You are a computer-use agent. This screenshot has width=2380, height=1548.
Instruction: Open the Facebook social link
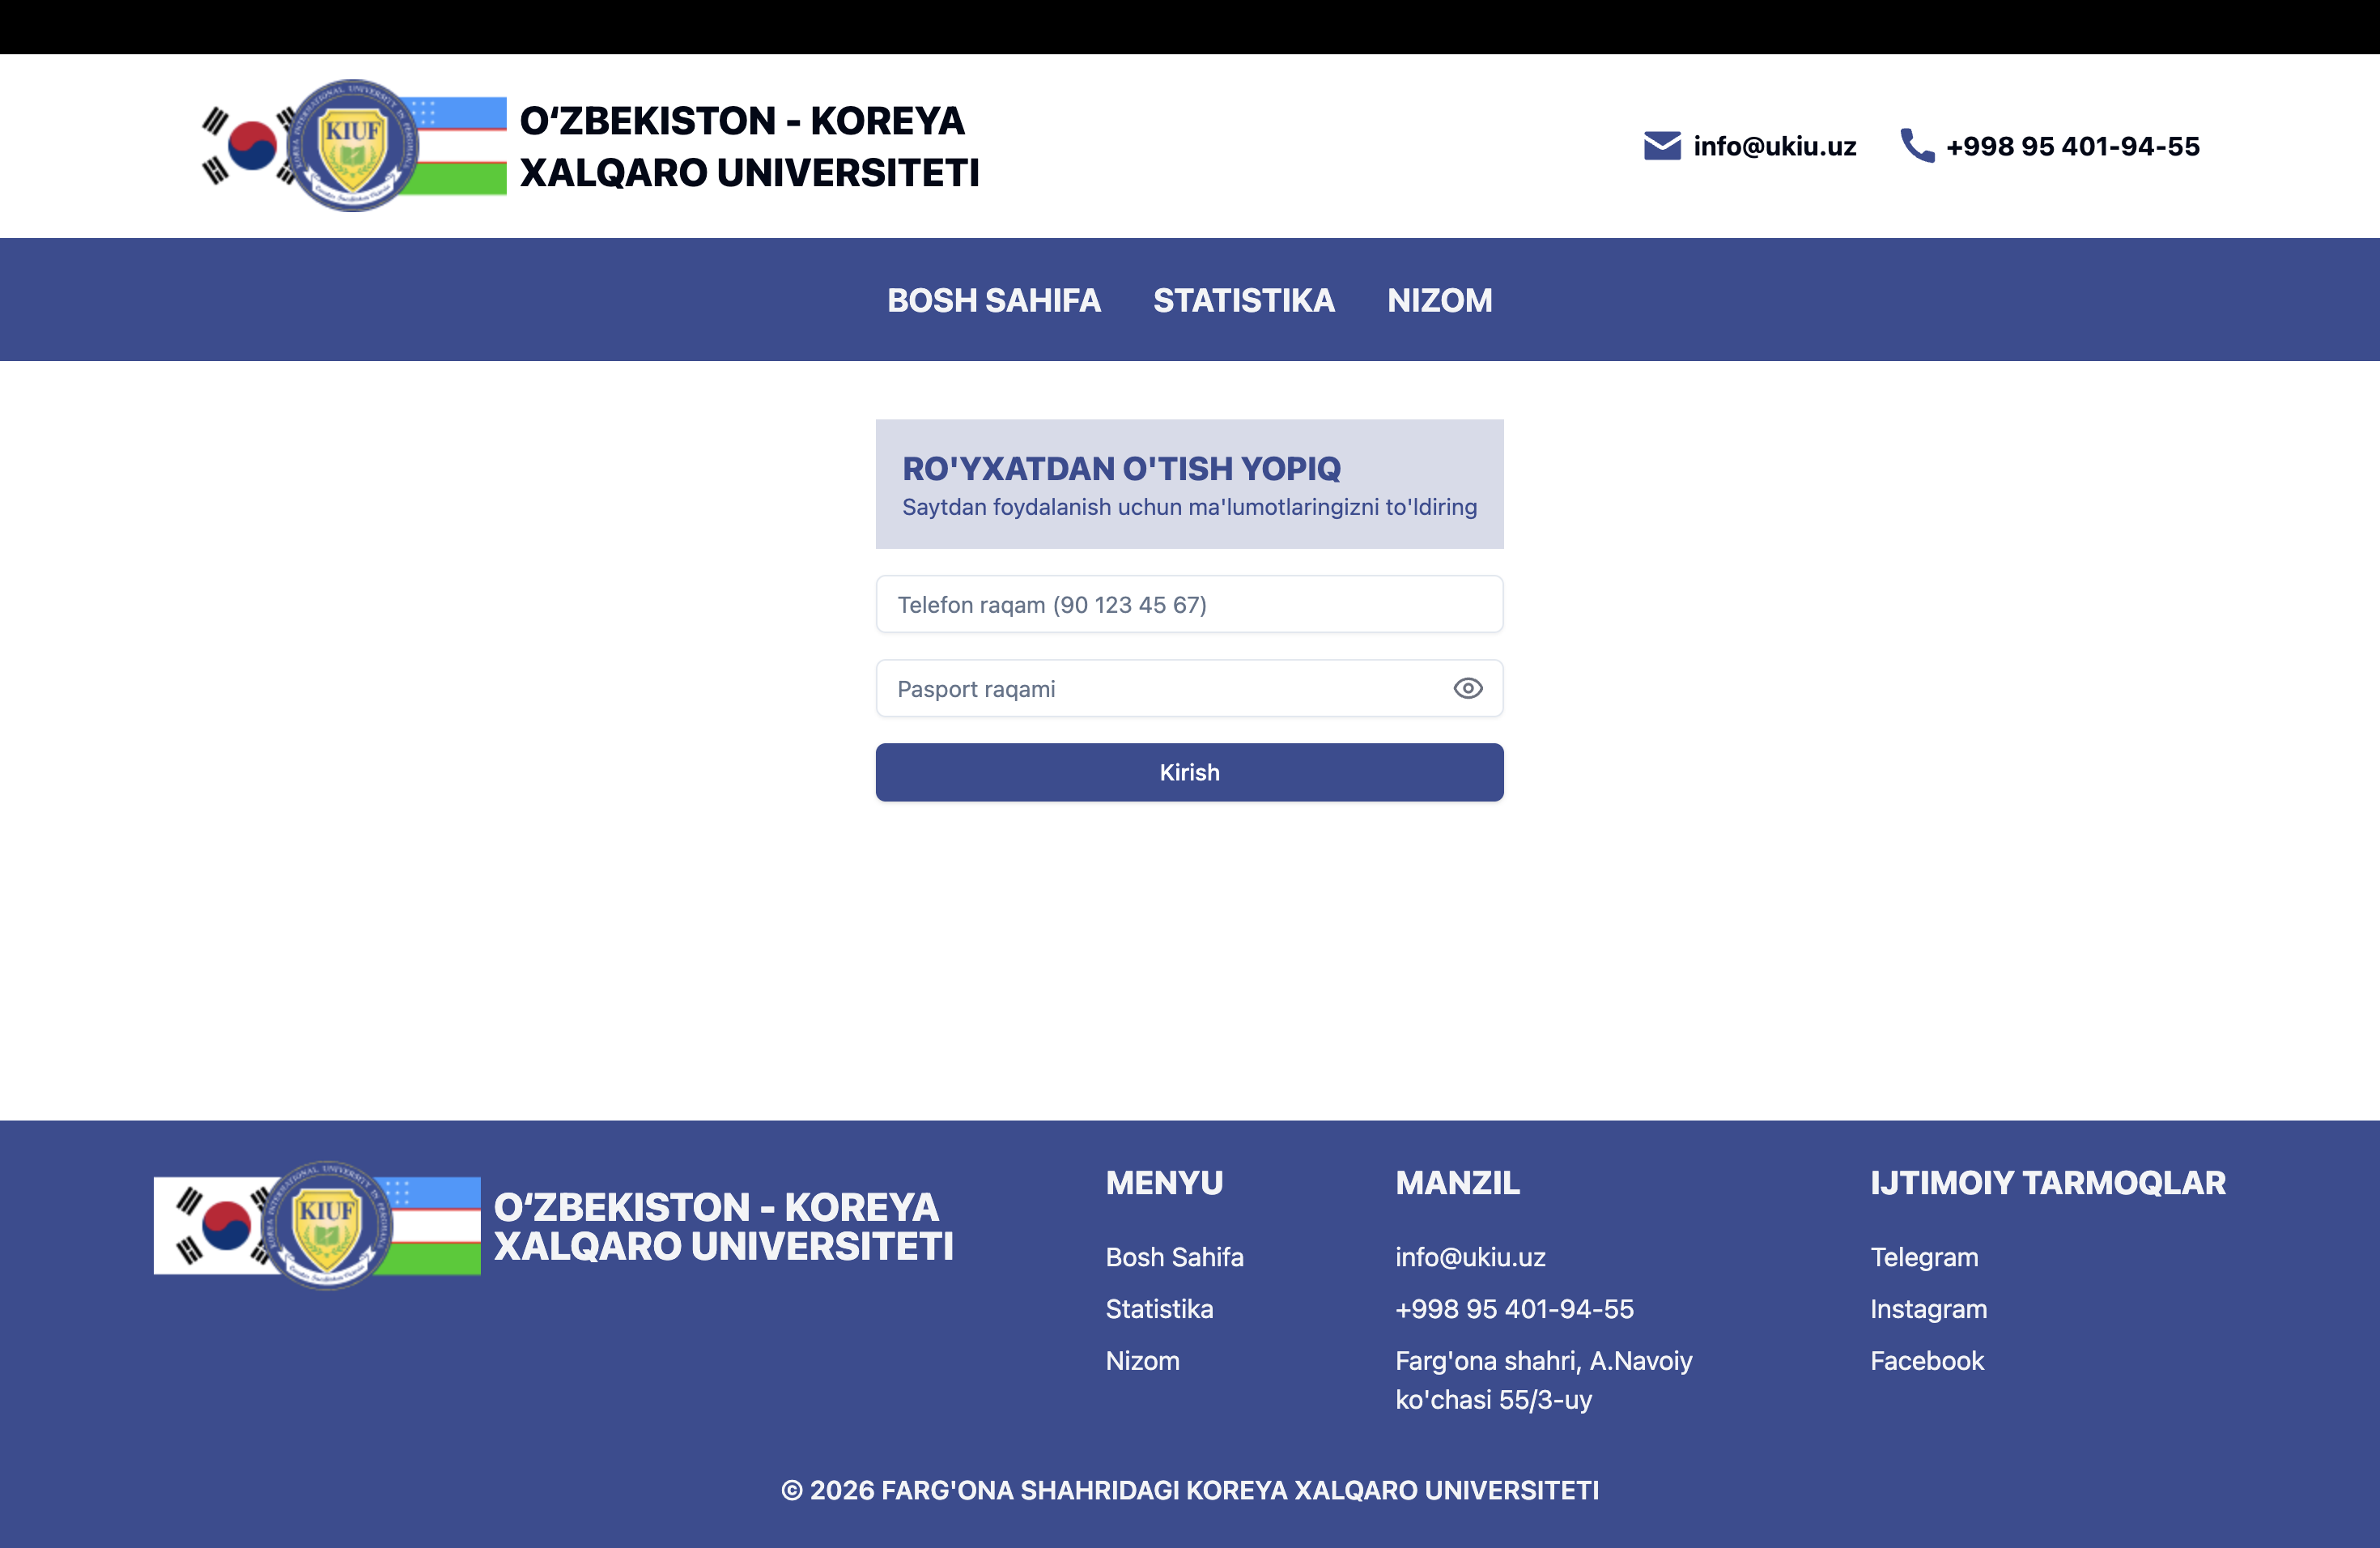tap(1926, 1361)
